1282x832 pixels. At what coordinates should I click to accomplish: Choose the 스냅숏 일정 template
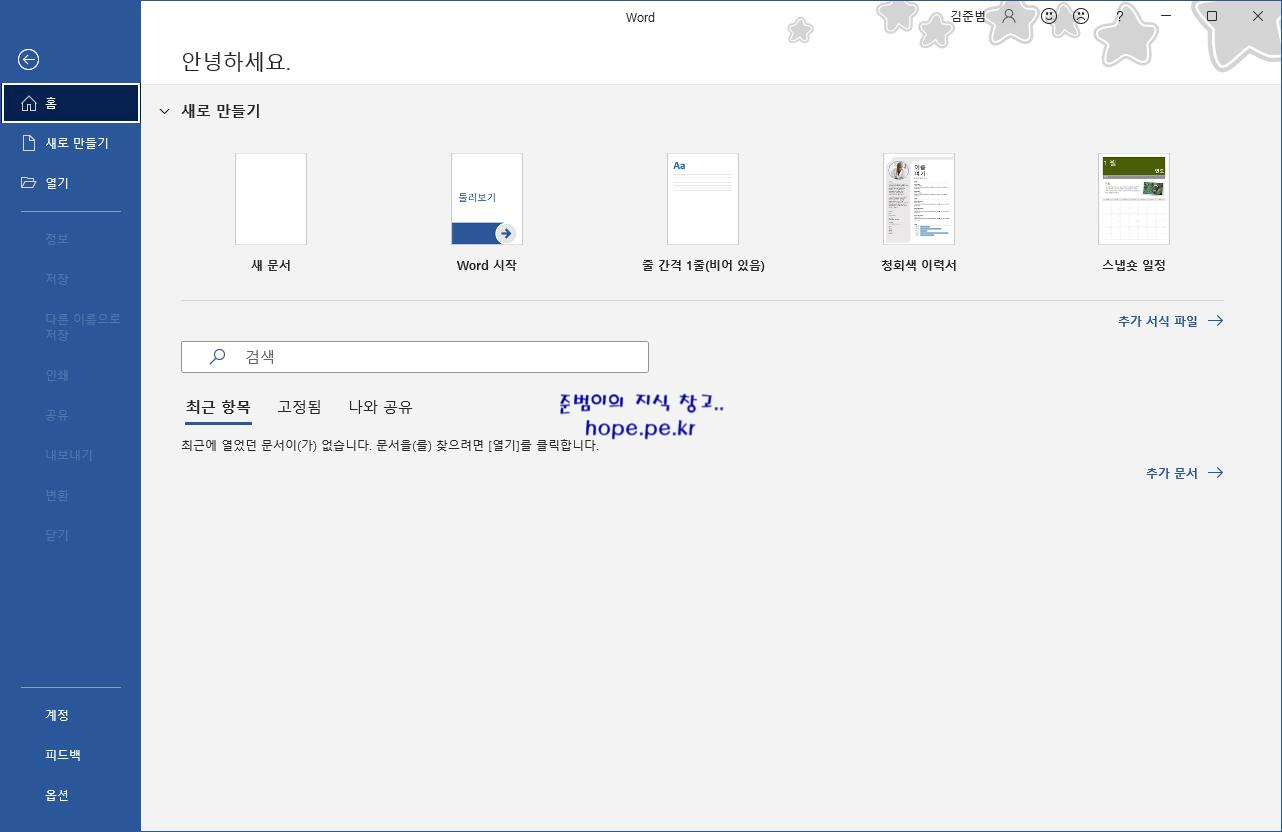pyautogui.click(x=1134, y=199)
